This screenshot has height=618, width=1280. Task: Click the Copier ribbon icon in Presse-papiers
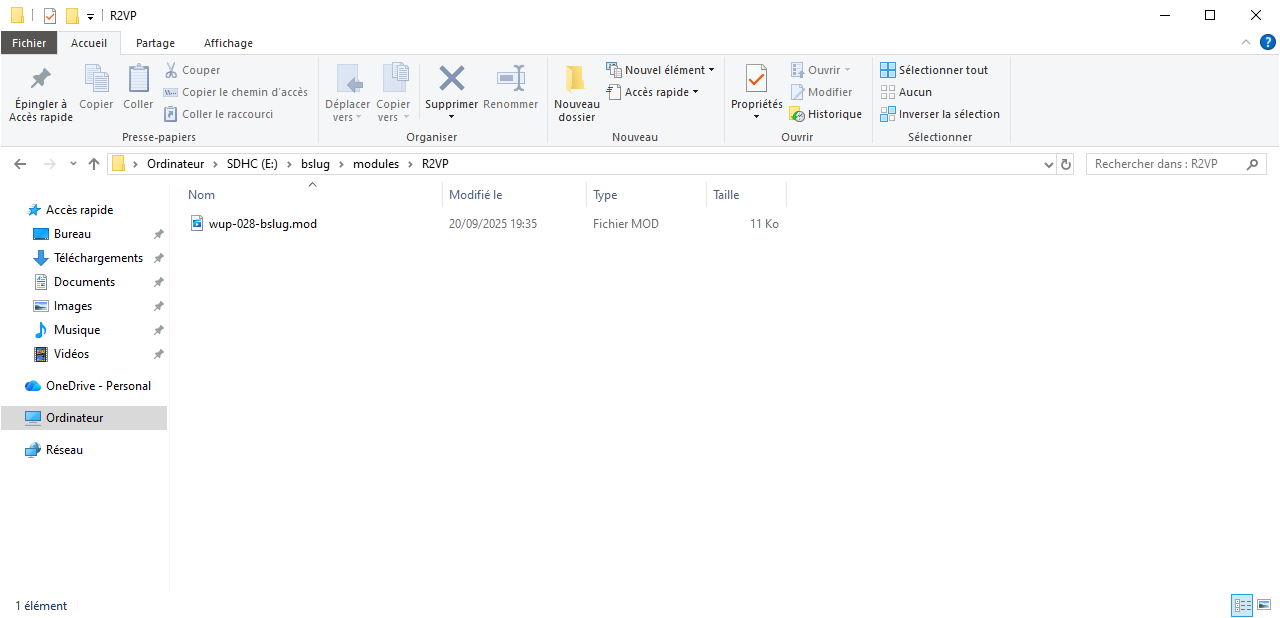click(96, 78)
